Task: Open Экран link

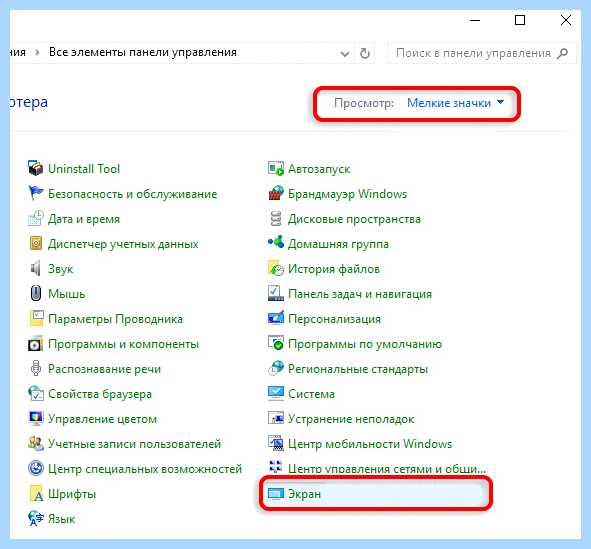Action: 305,494
